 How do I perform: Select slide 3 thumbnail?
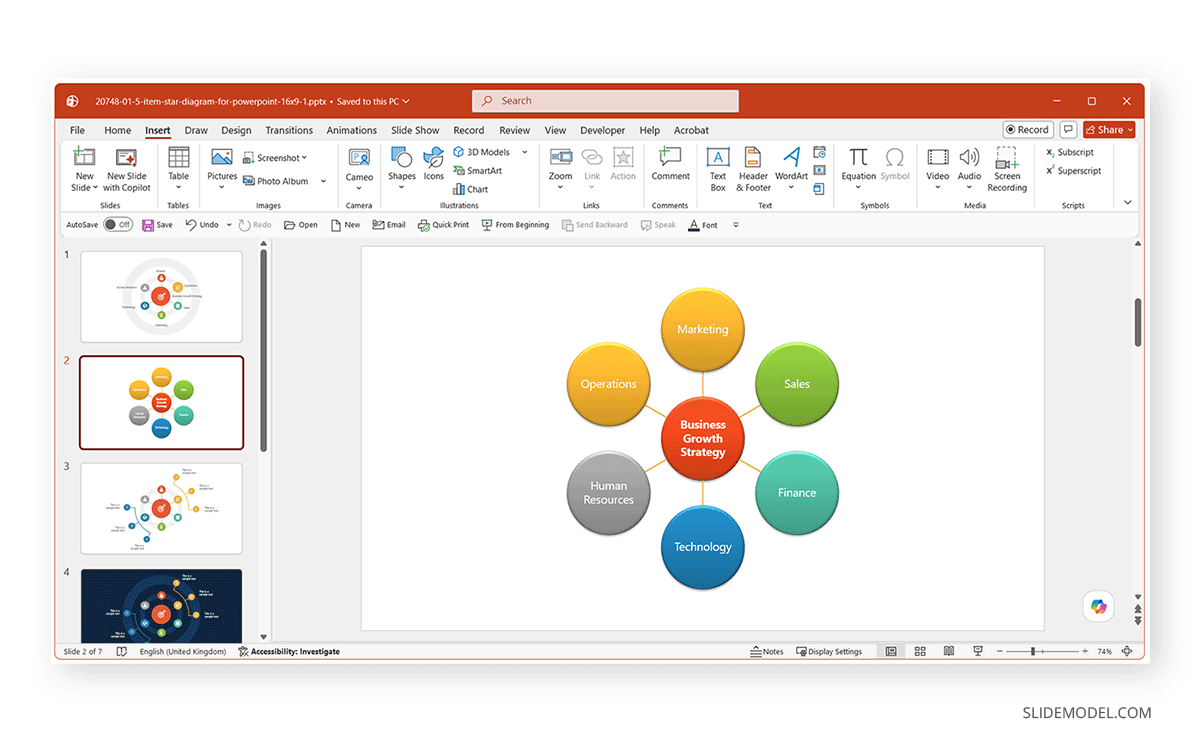[x=161, y=508]
